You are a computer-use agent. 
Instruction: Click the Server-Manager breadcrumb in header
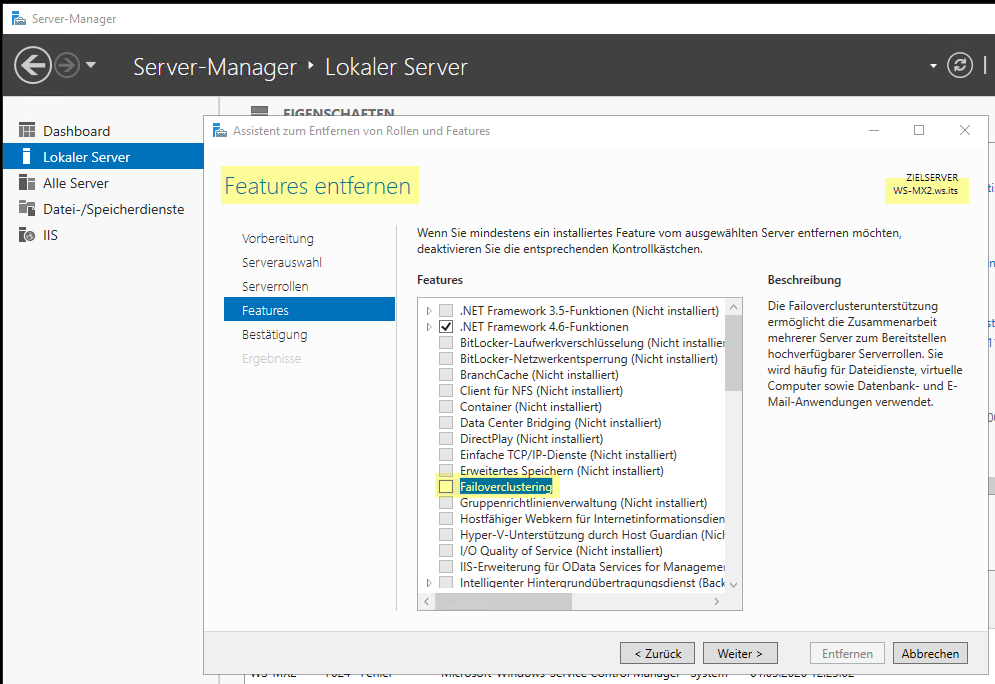214,67
